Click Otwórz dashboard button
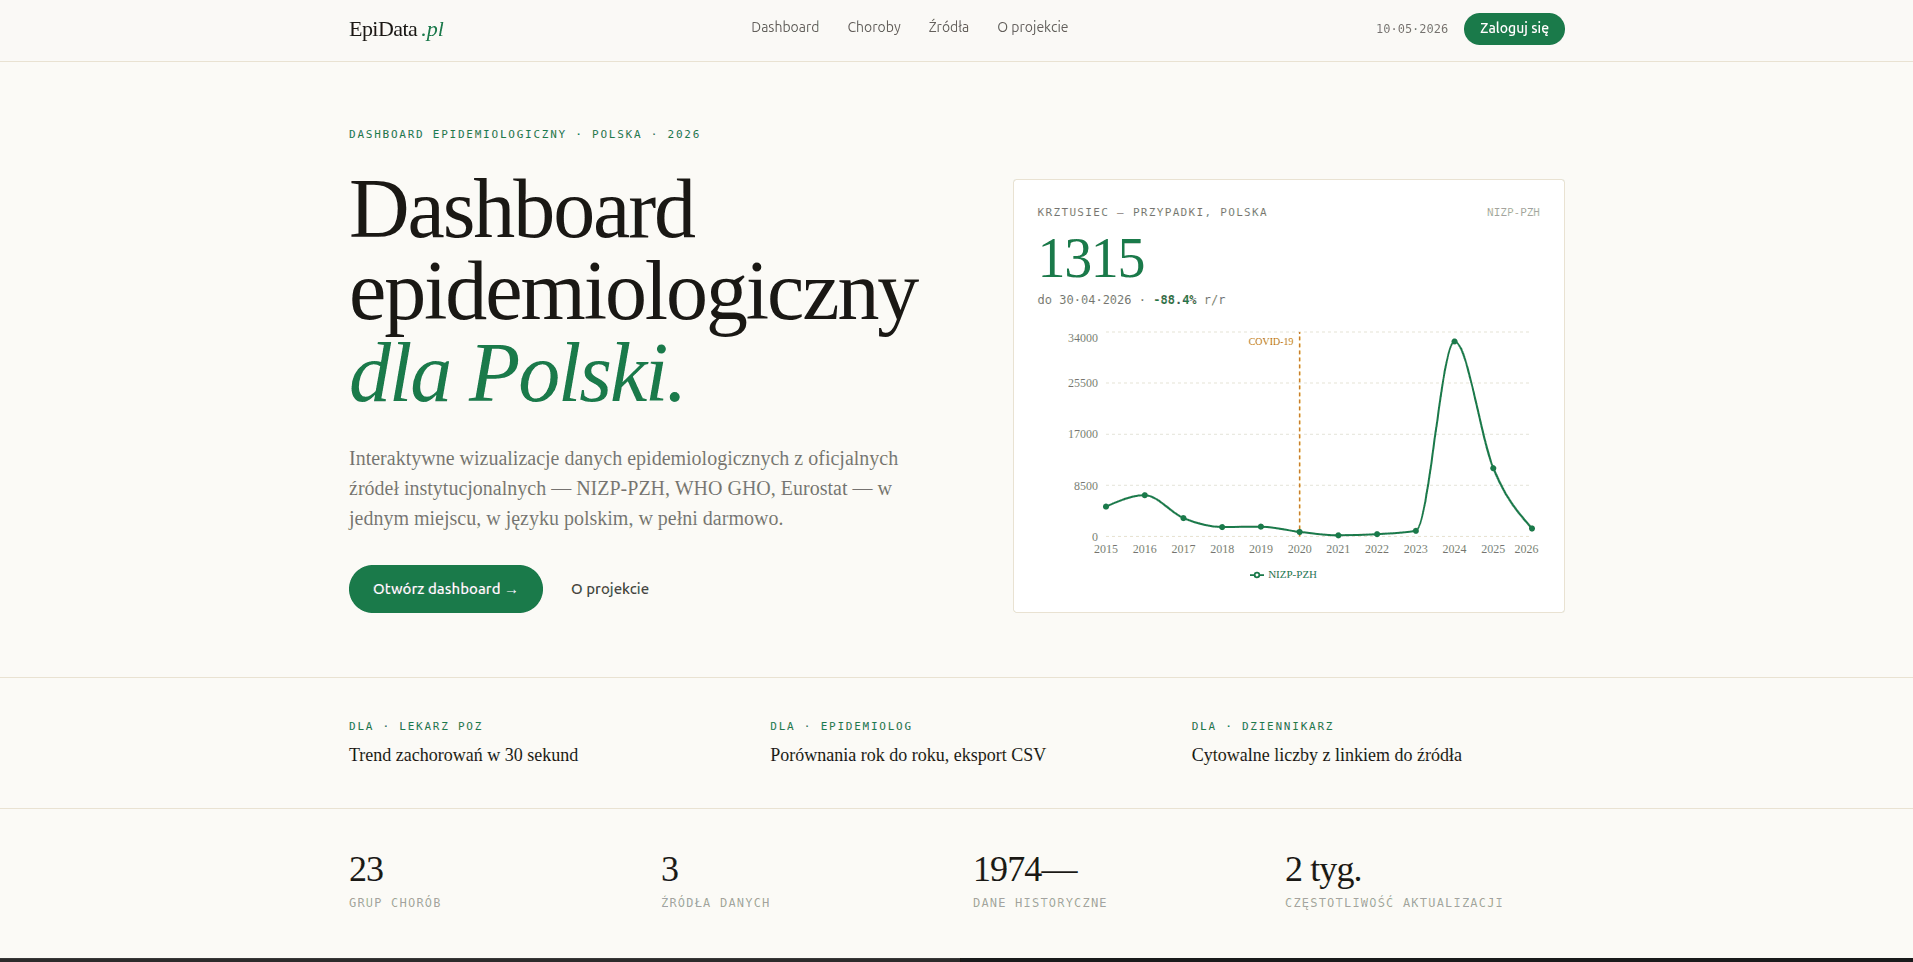 pos(446,589)
